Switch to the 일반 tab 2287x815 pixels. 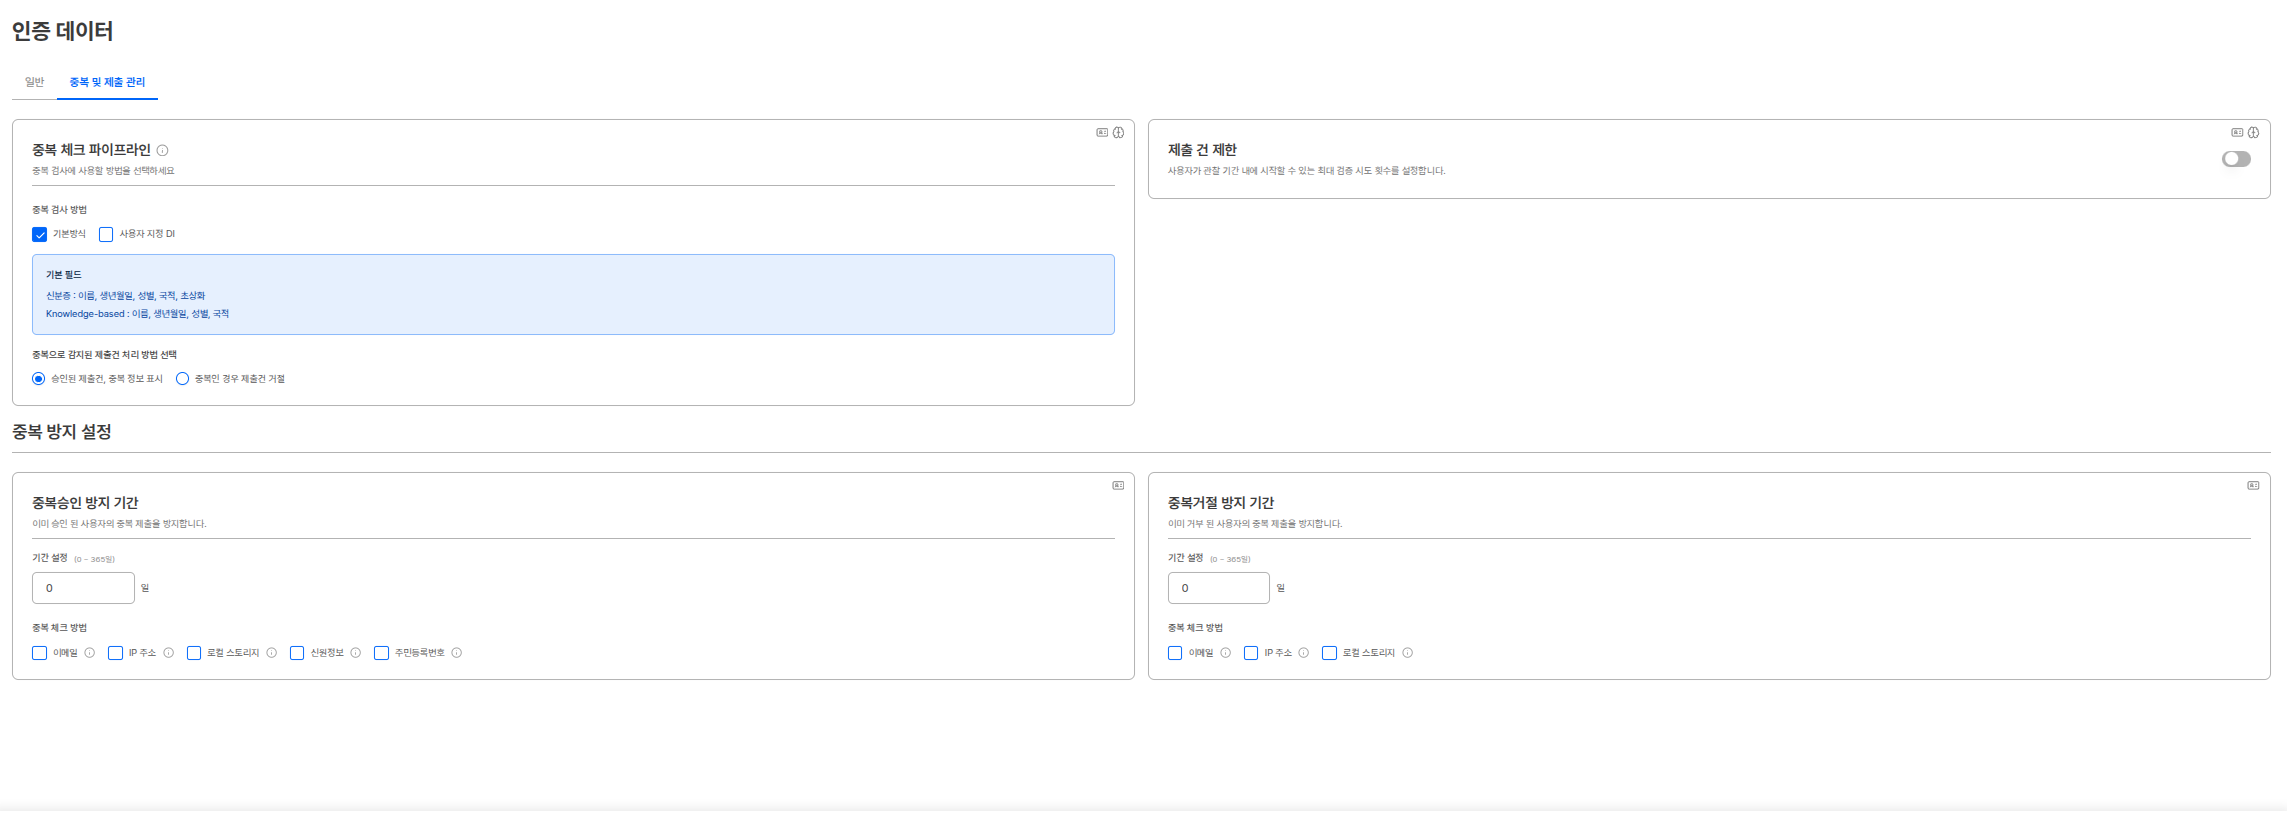(35, 82)
